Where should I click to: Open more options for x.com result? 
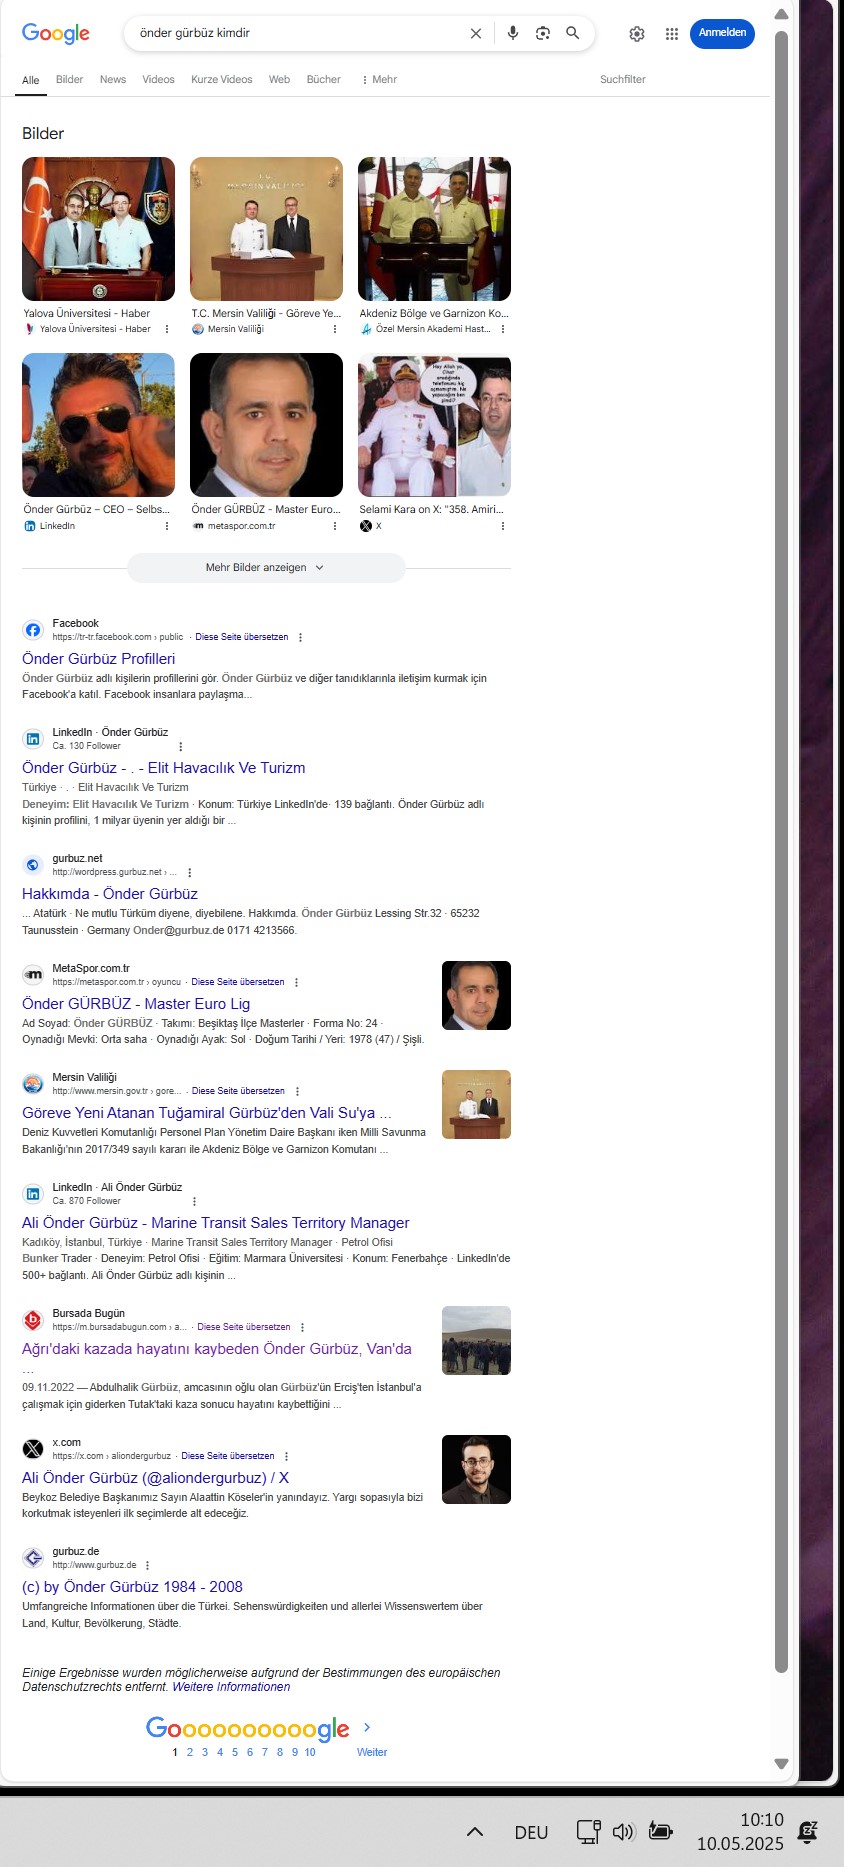(x=286, y=1456)
